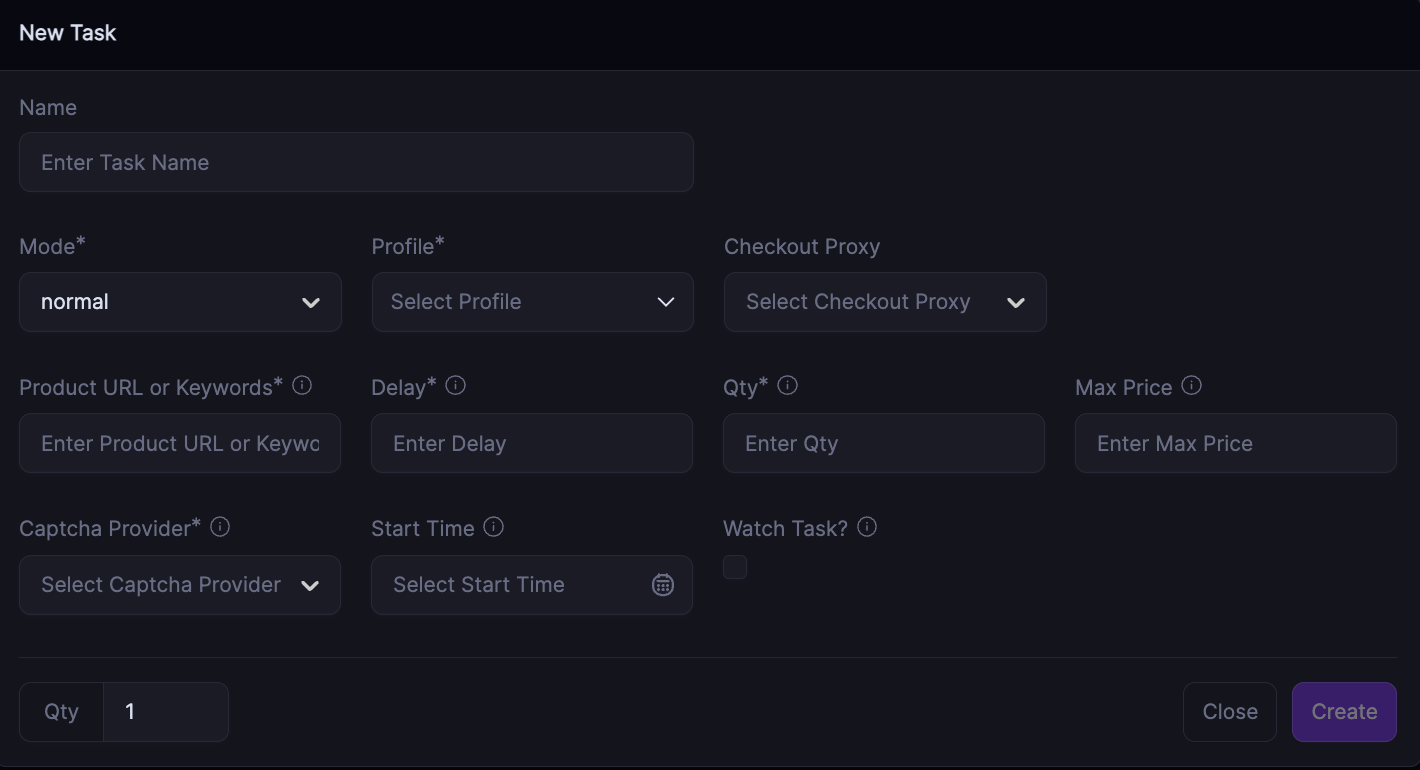
Task: Expand the Select Profile dropdown
Action: [532, 302]
